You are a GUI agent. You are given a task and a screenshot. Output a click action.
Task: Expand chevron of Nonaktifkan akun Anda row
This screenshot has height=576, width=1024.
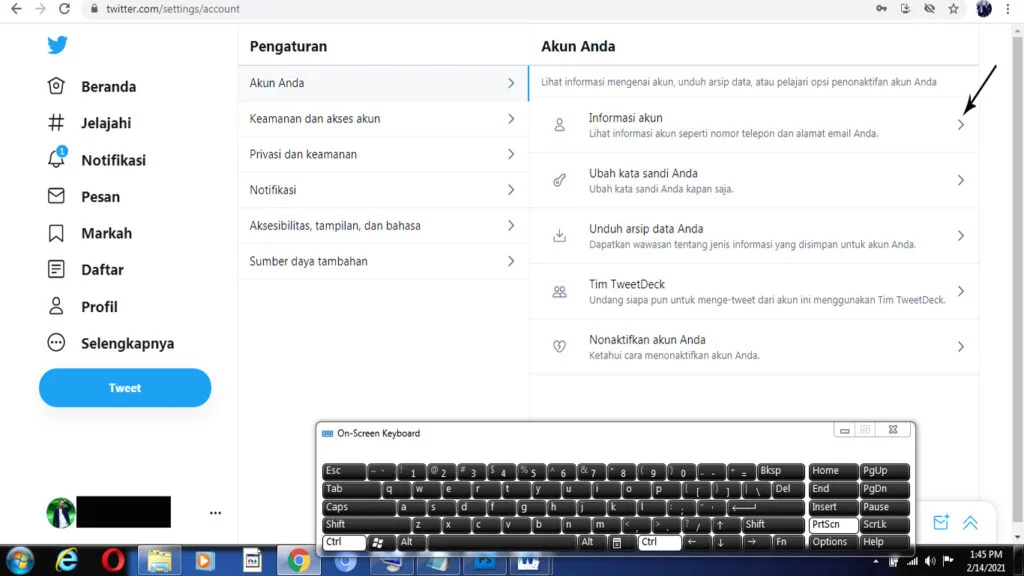pyautogui.click(x=961, y=347)
